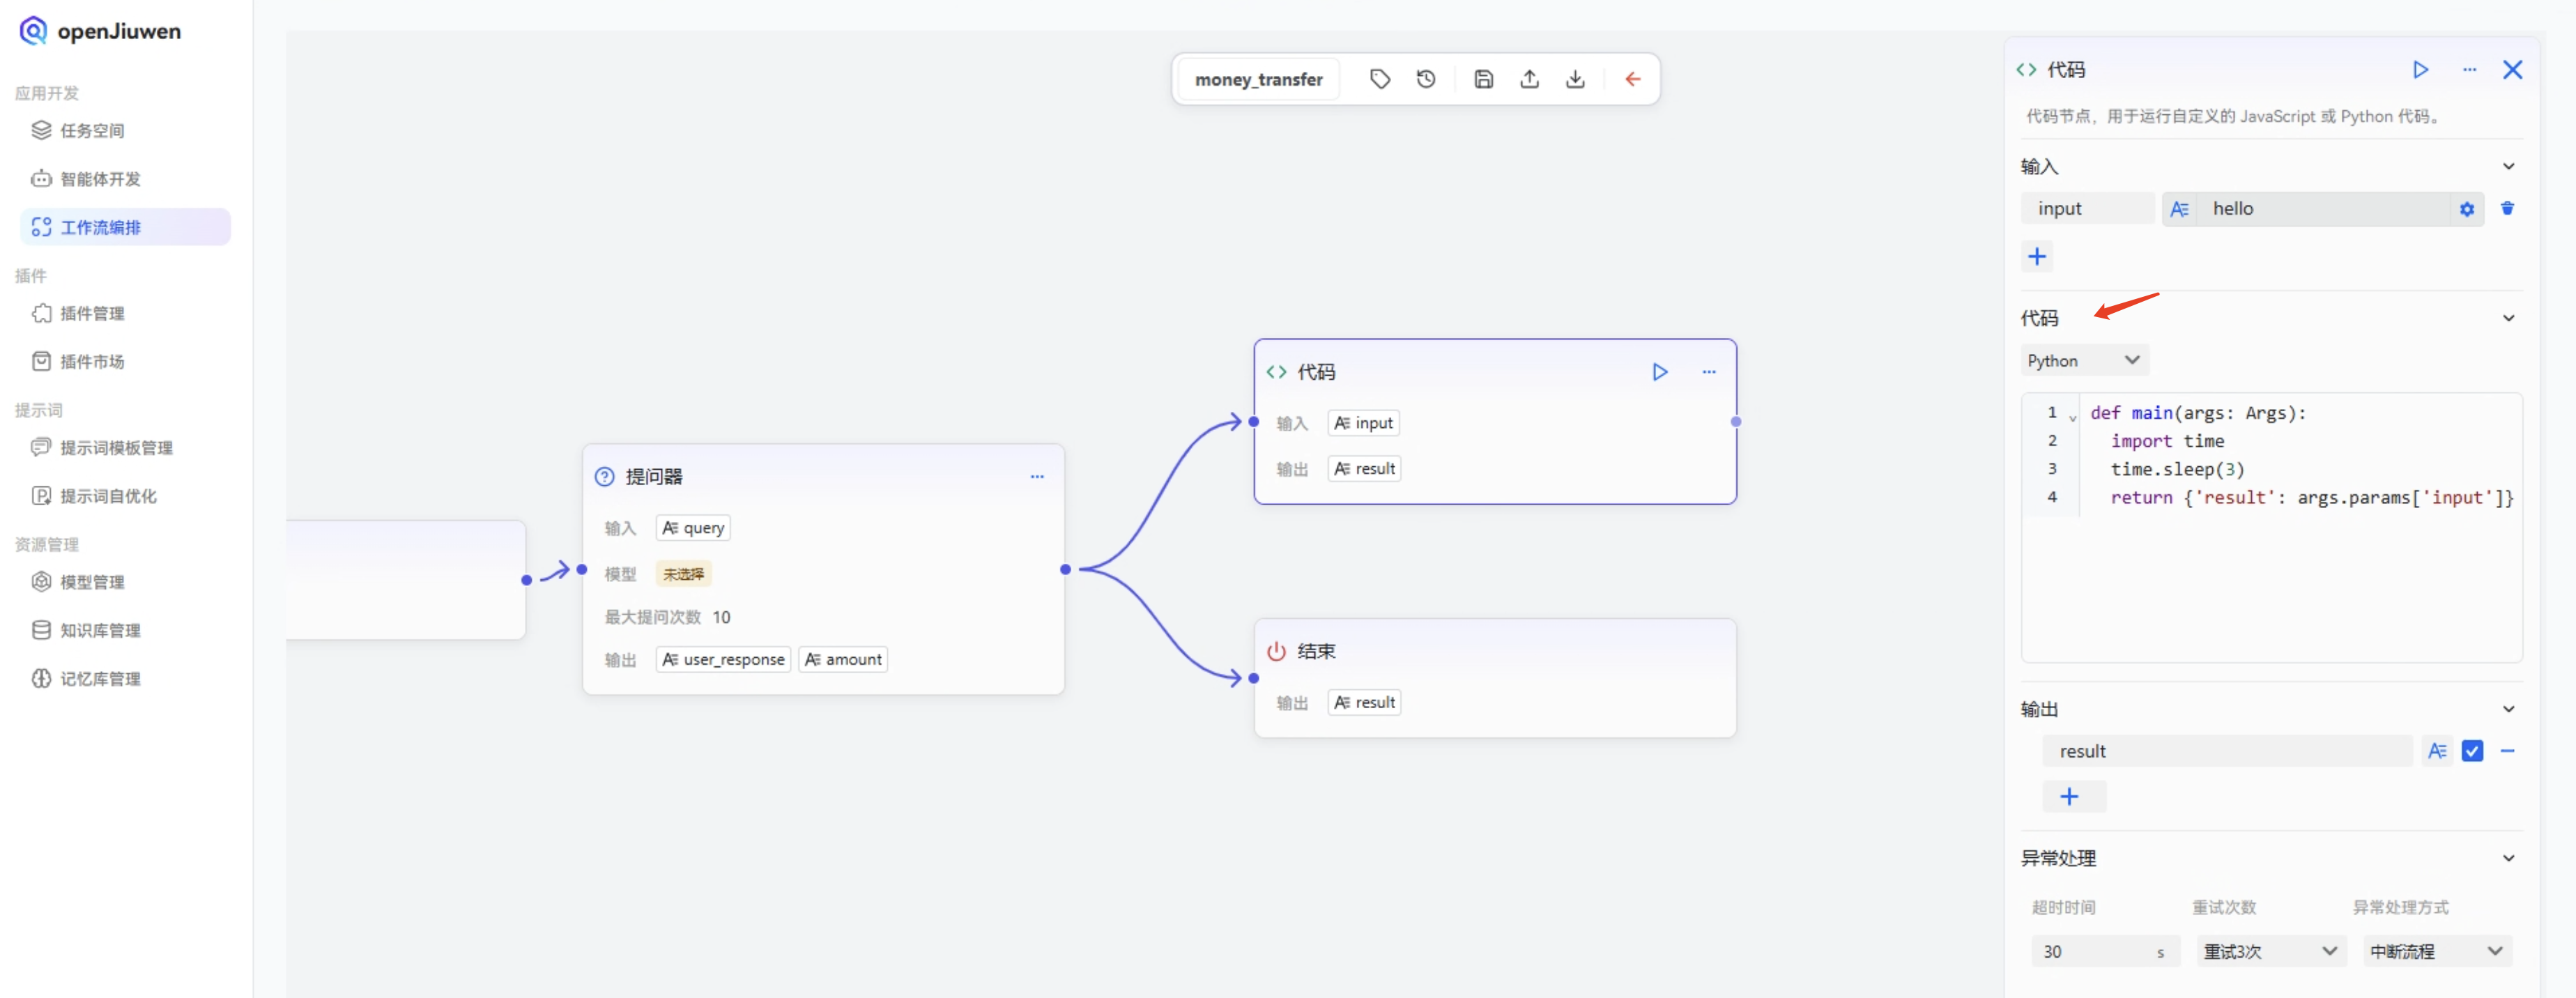
Task: Click the download icon in toolbar
Action: (x=1575, y=79)
